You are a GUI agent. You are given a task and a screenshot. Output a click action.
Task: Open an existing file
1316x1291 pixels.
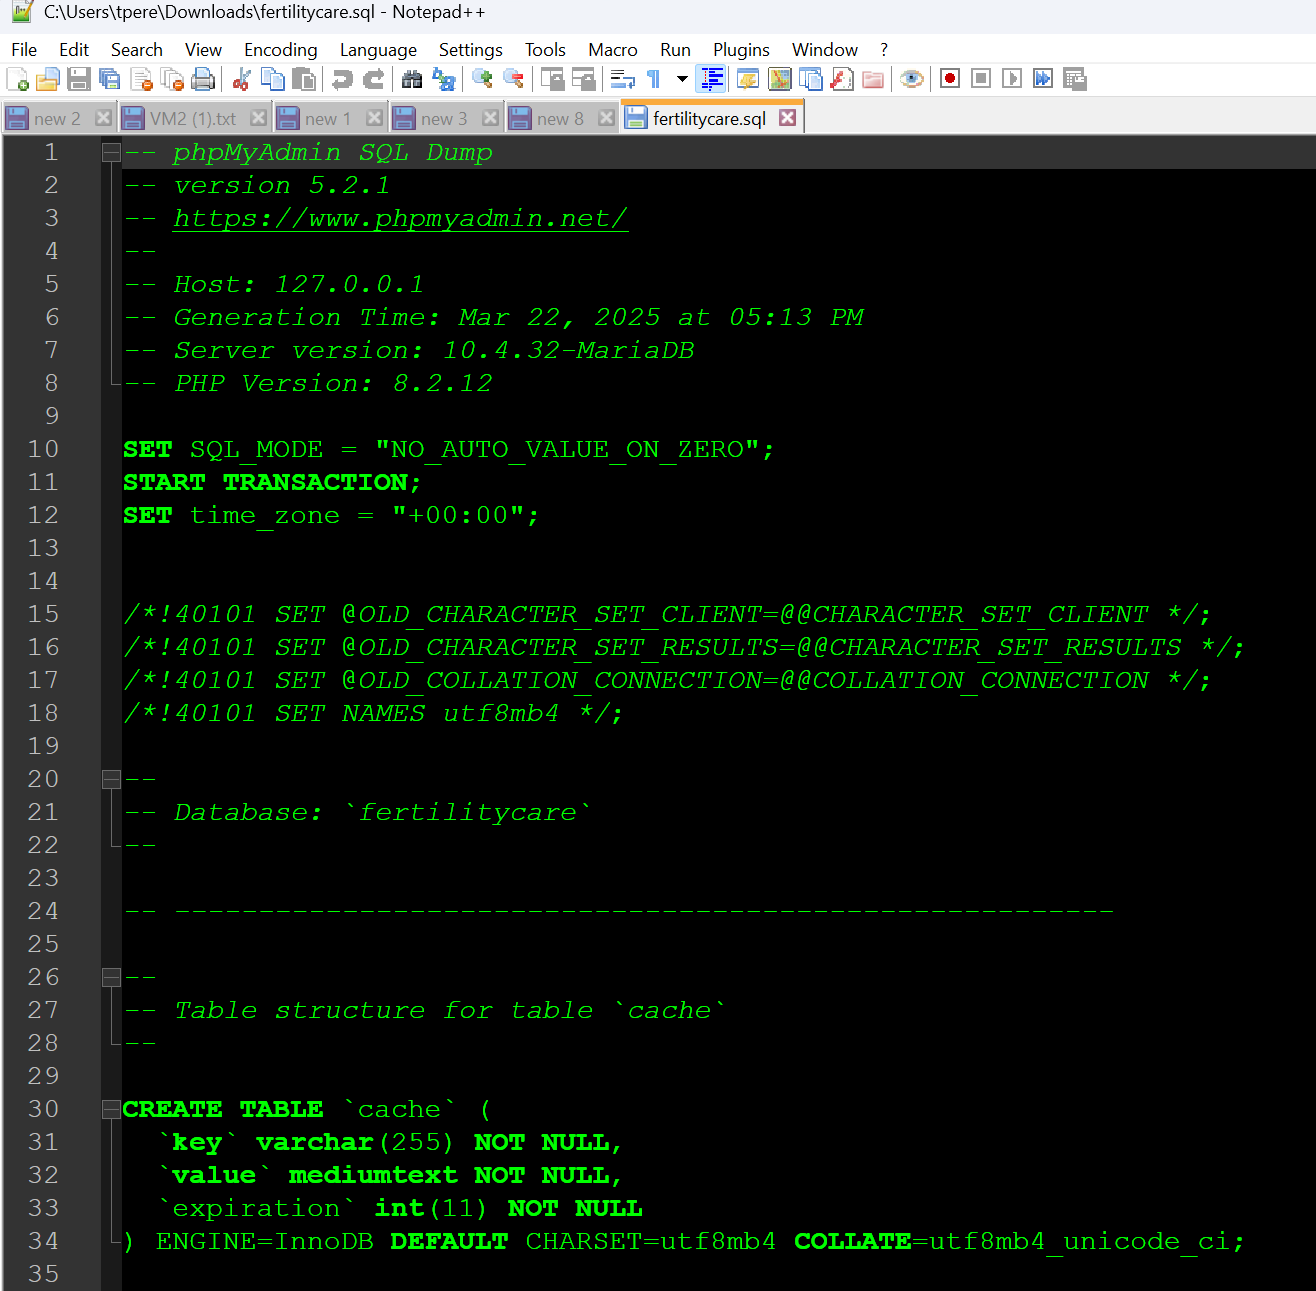(x=48, y=79)
